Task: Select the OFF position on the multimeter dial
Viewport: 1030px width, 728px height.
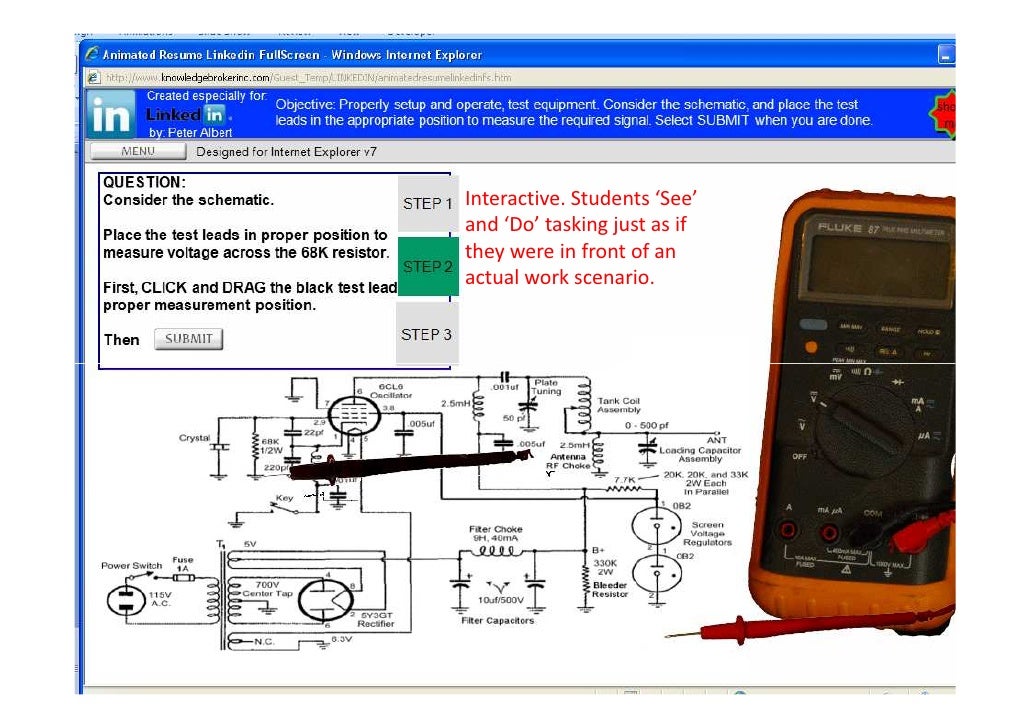Action: 799,456
